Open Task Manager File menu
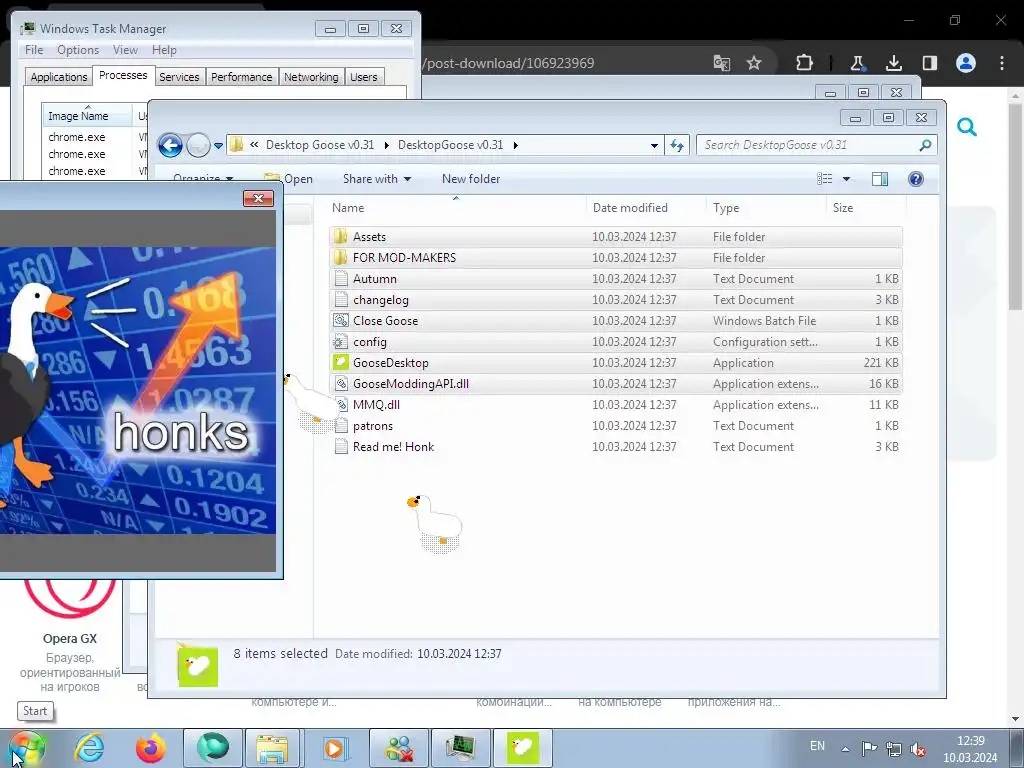Viewport: 1024px width, 768px height. [x=34, y=50]
